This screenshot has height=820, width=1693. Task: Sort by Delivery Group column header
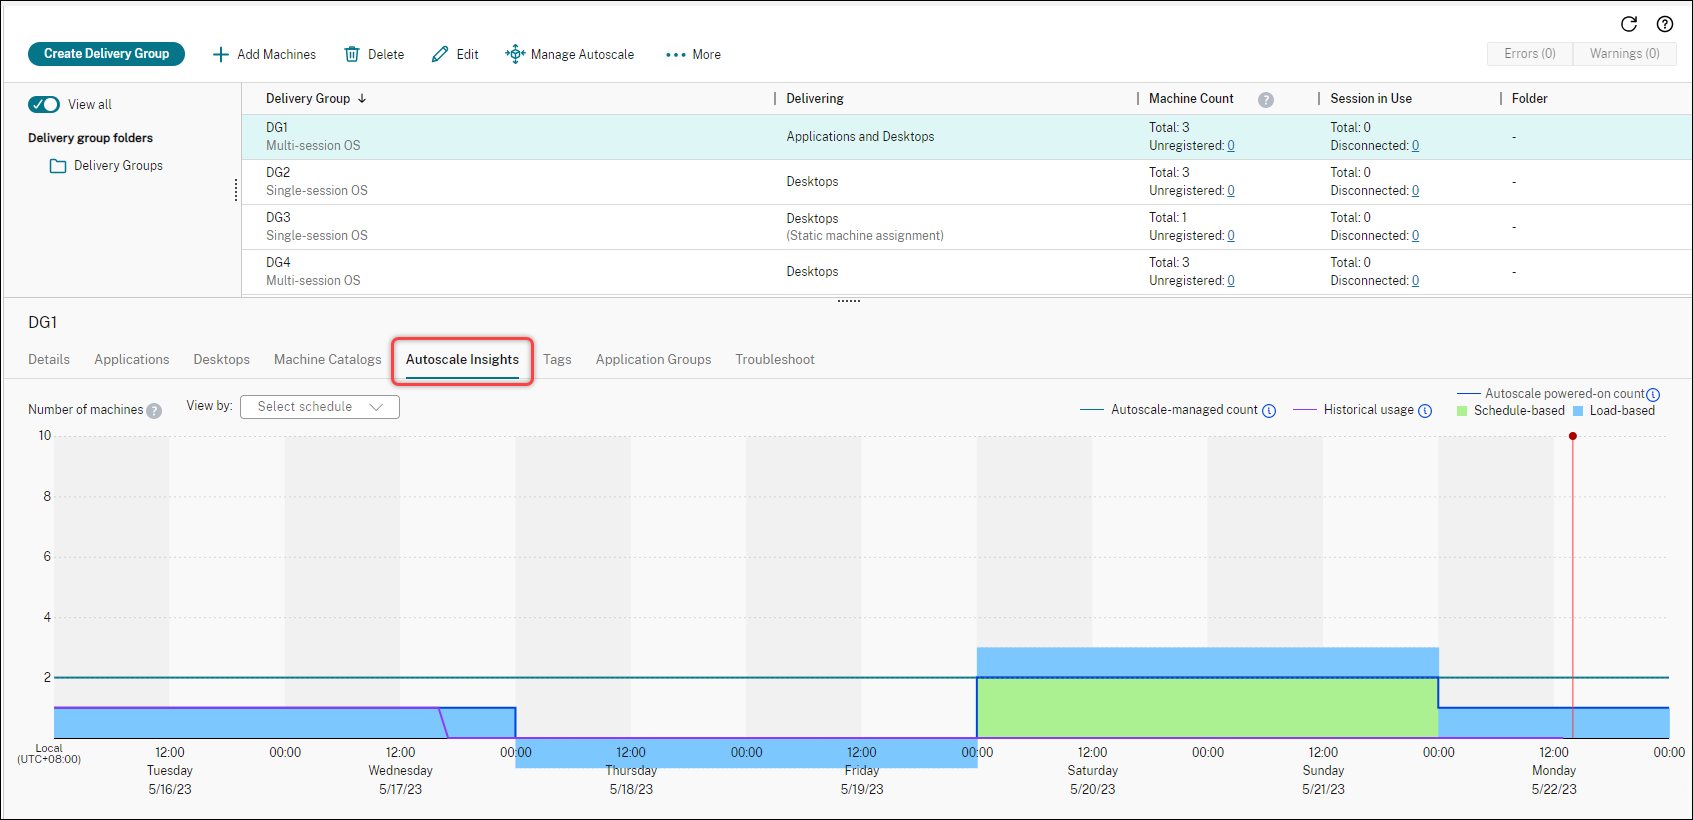pyautogui.click(x=308, y=98)
